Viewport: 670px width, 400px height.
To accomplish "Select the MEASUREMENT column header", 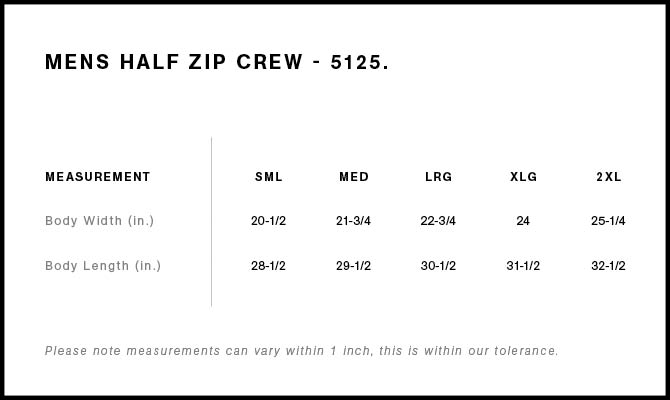I will coord(98,177).
